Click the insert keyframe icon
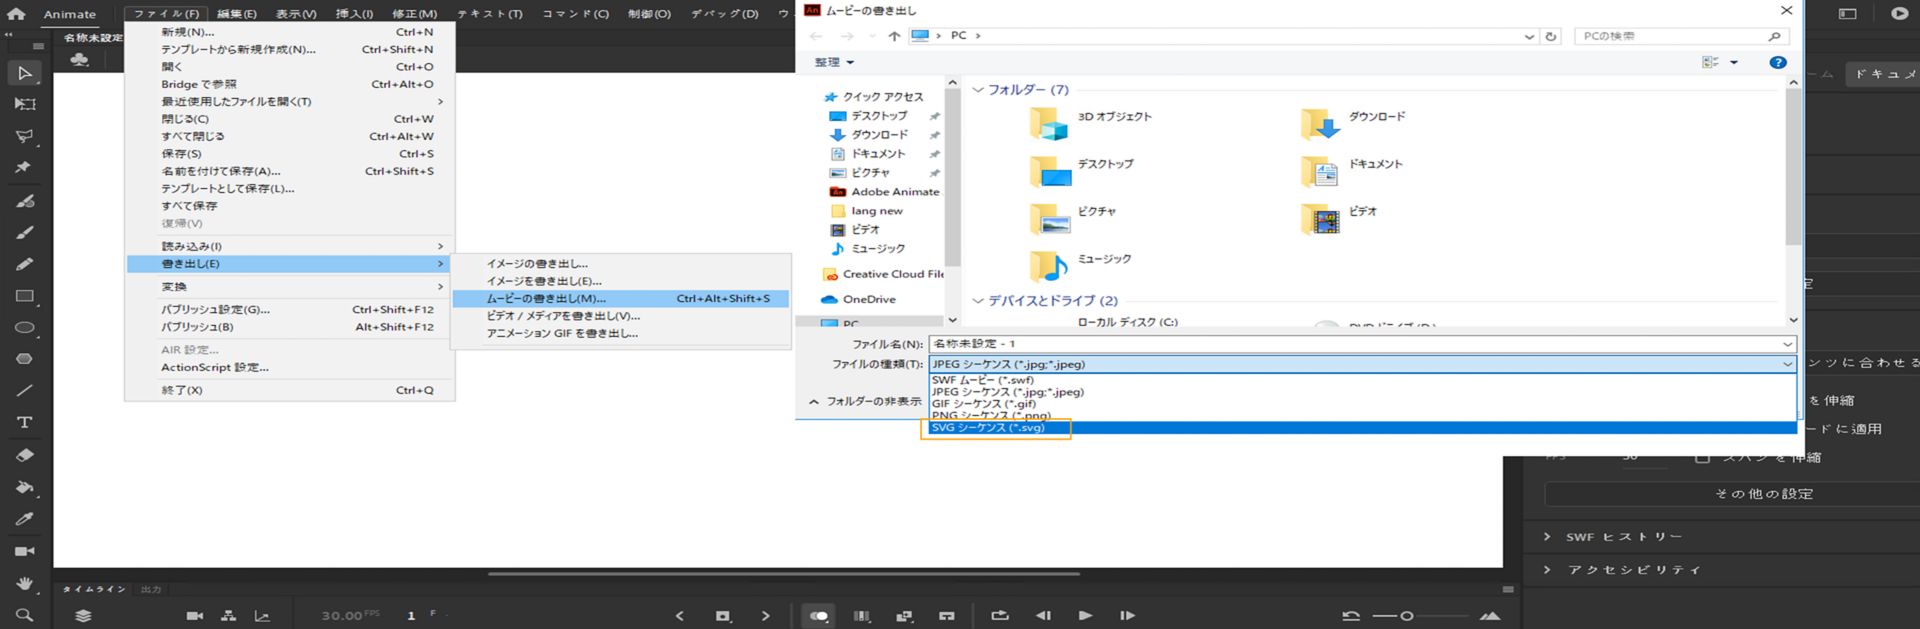Image resolution: width=1920 pixels, height=629 pixels. click(x=723, y=616)
